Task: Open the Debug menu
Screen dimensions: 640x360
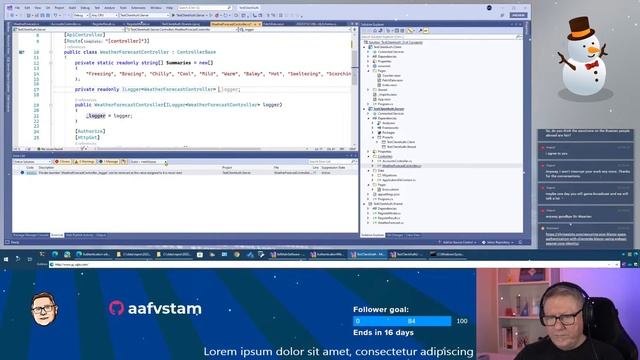Action: (x=85, y=8)
